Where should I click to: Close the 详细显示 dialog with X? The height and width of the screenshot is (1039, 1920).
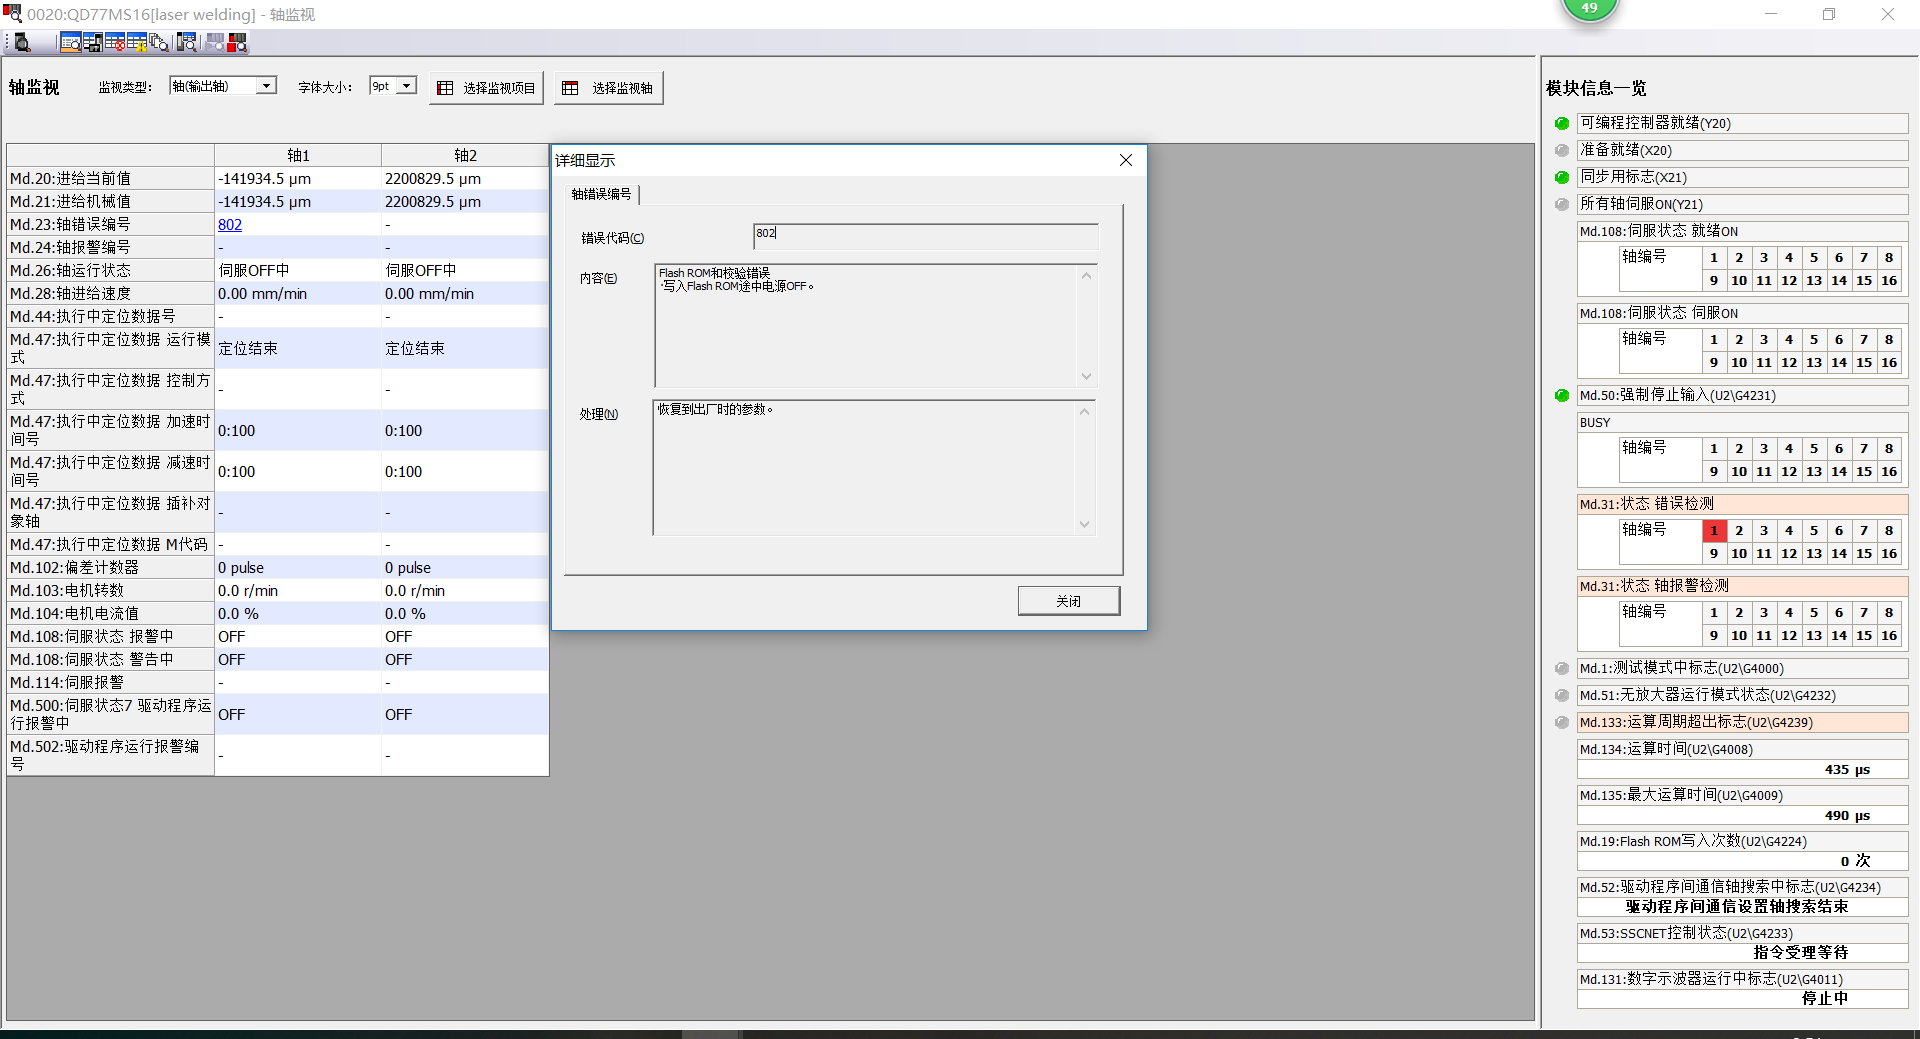(x=1126, y=160)
